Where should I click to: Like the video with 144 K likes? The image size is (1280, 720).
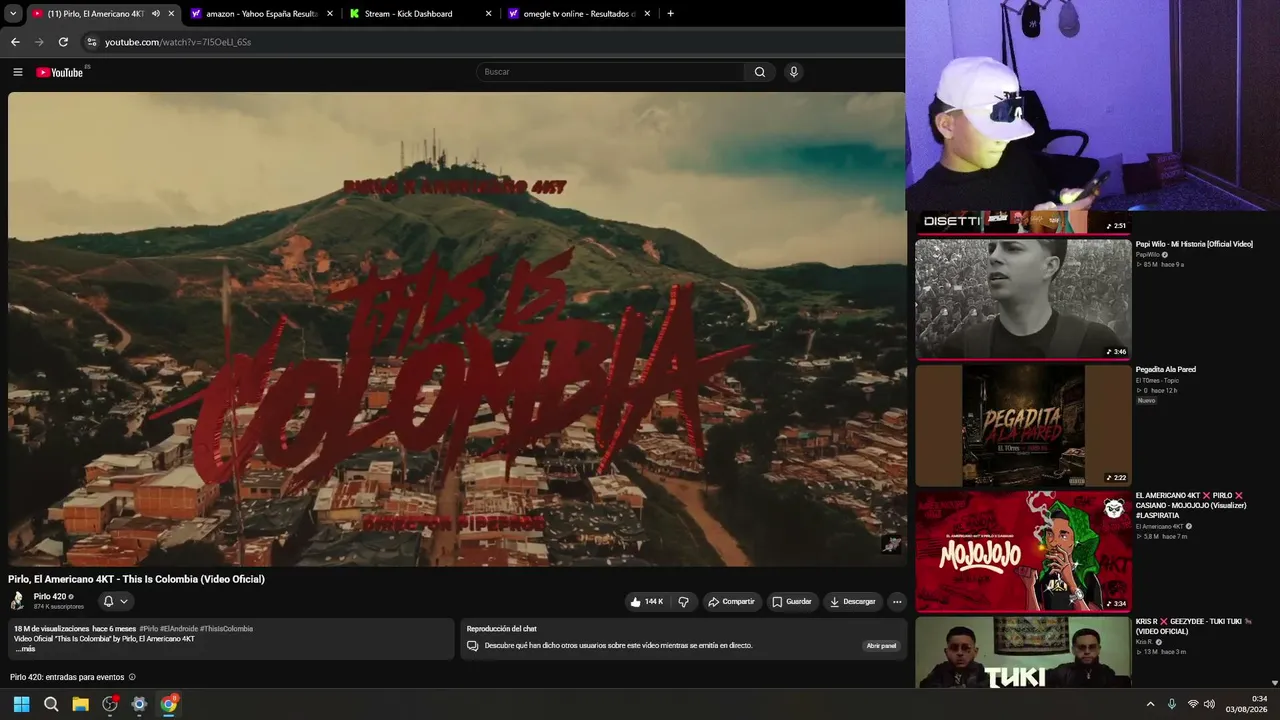pyautogui.click(x=646, y=602)
